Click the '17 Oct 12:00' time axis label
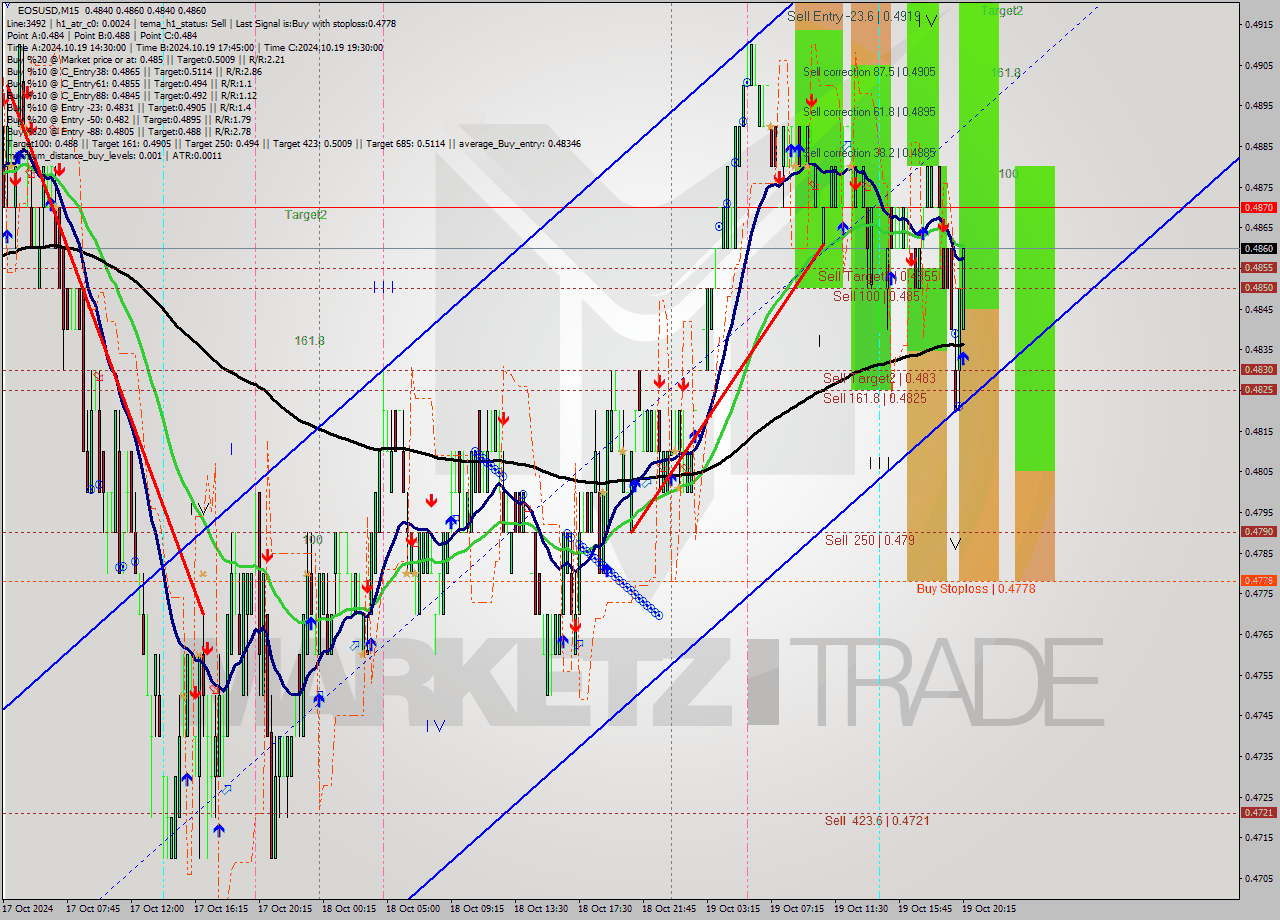The height and width of the screenshot is (920, 1280). 157,909
